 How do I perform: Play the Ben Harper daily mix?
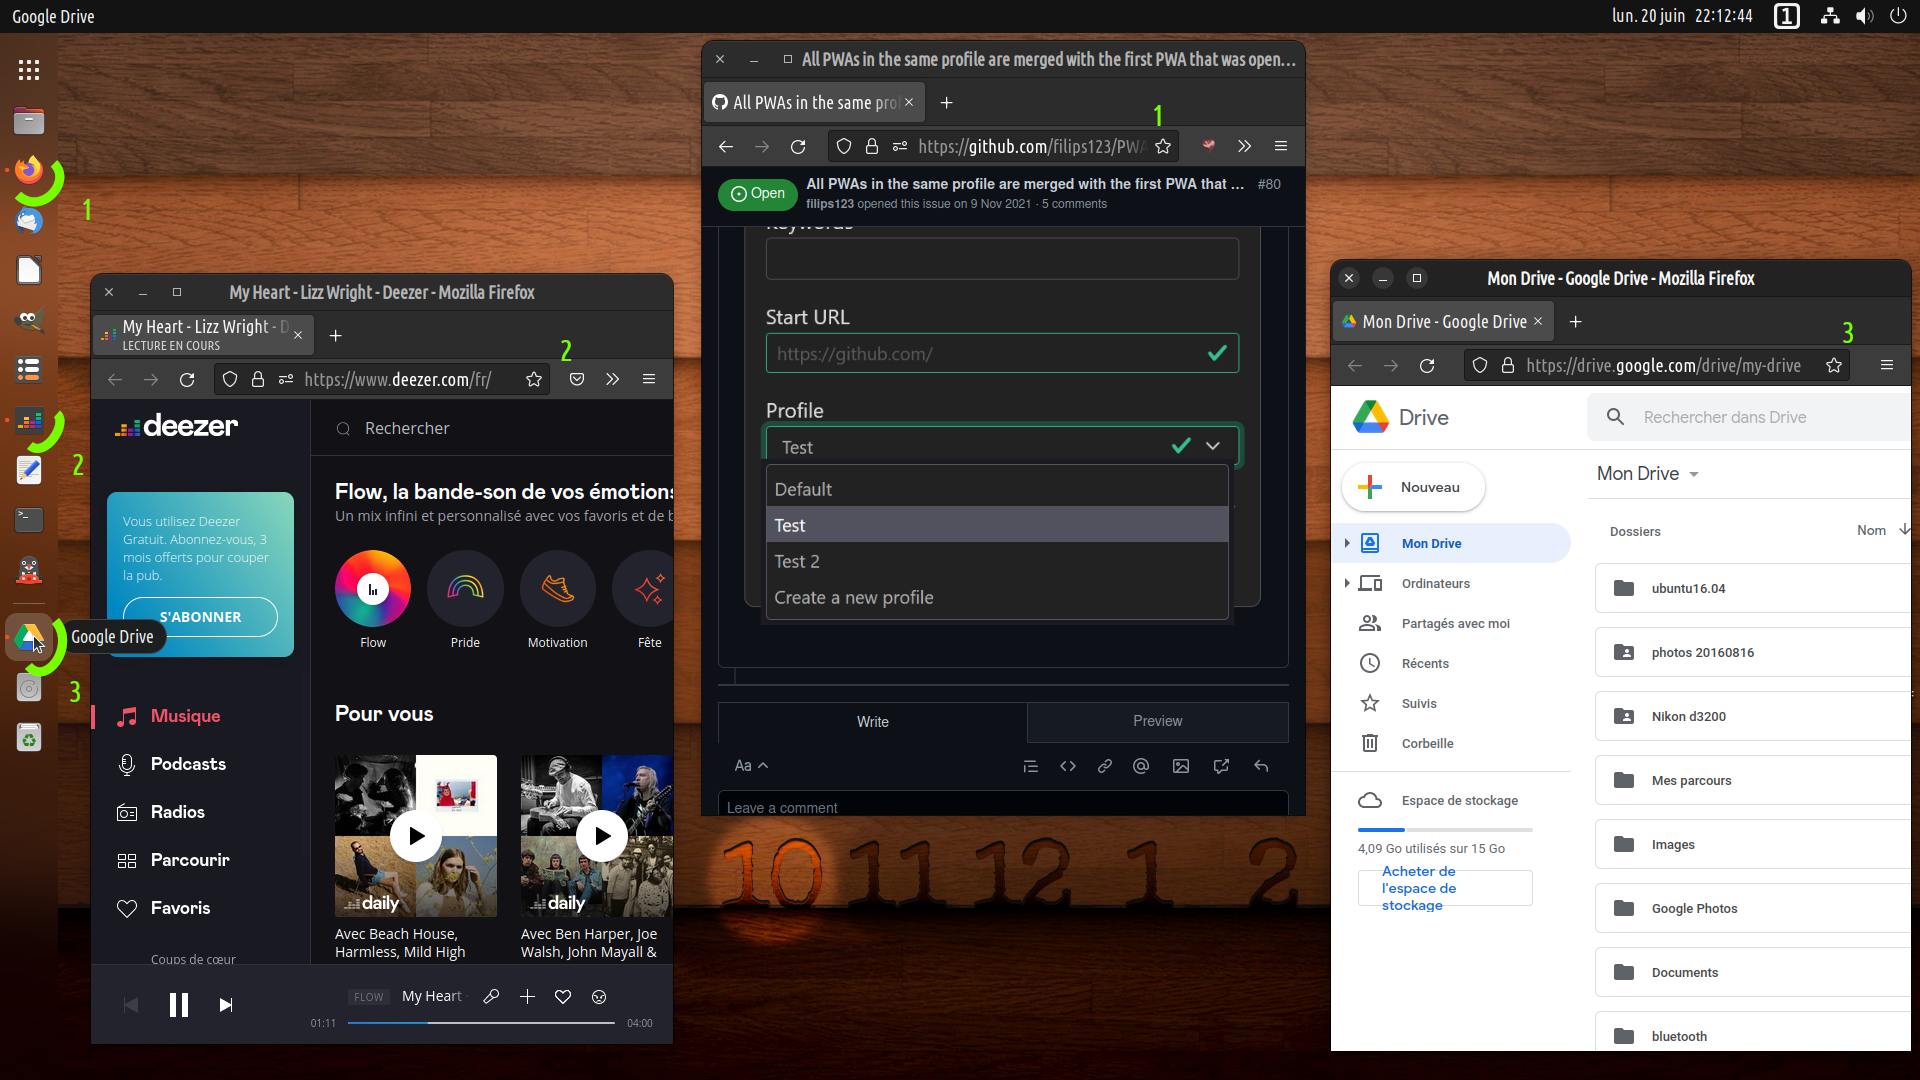[x=602, y=836]
